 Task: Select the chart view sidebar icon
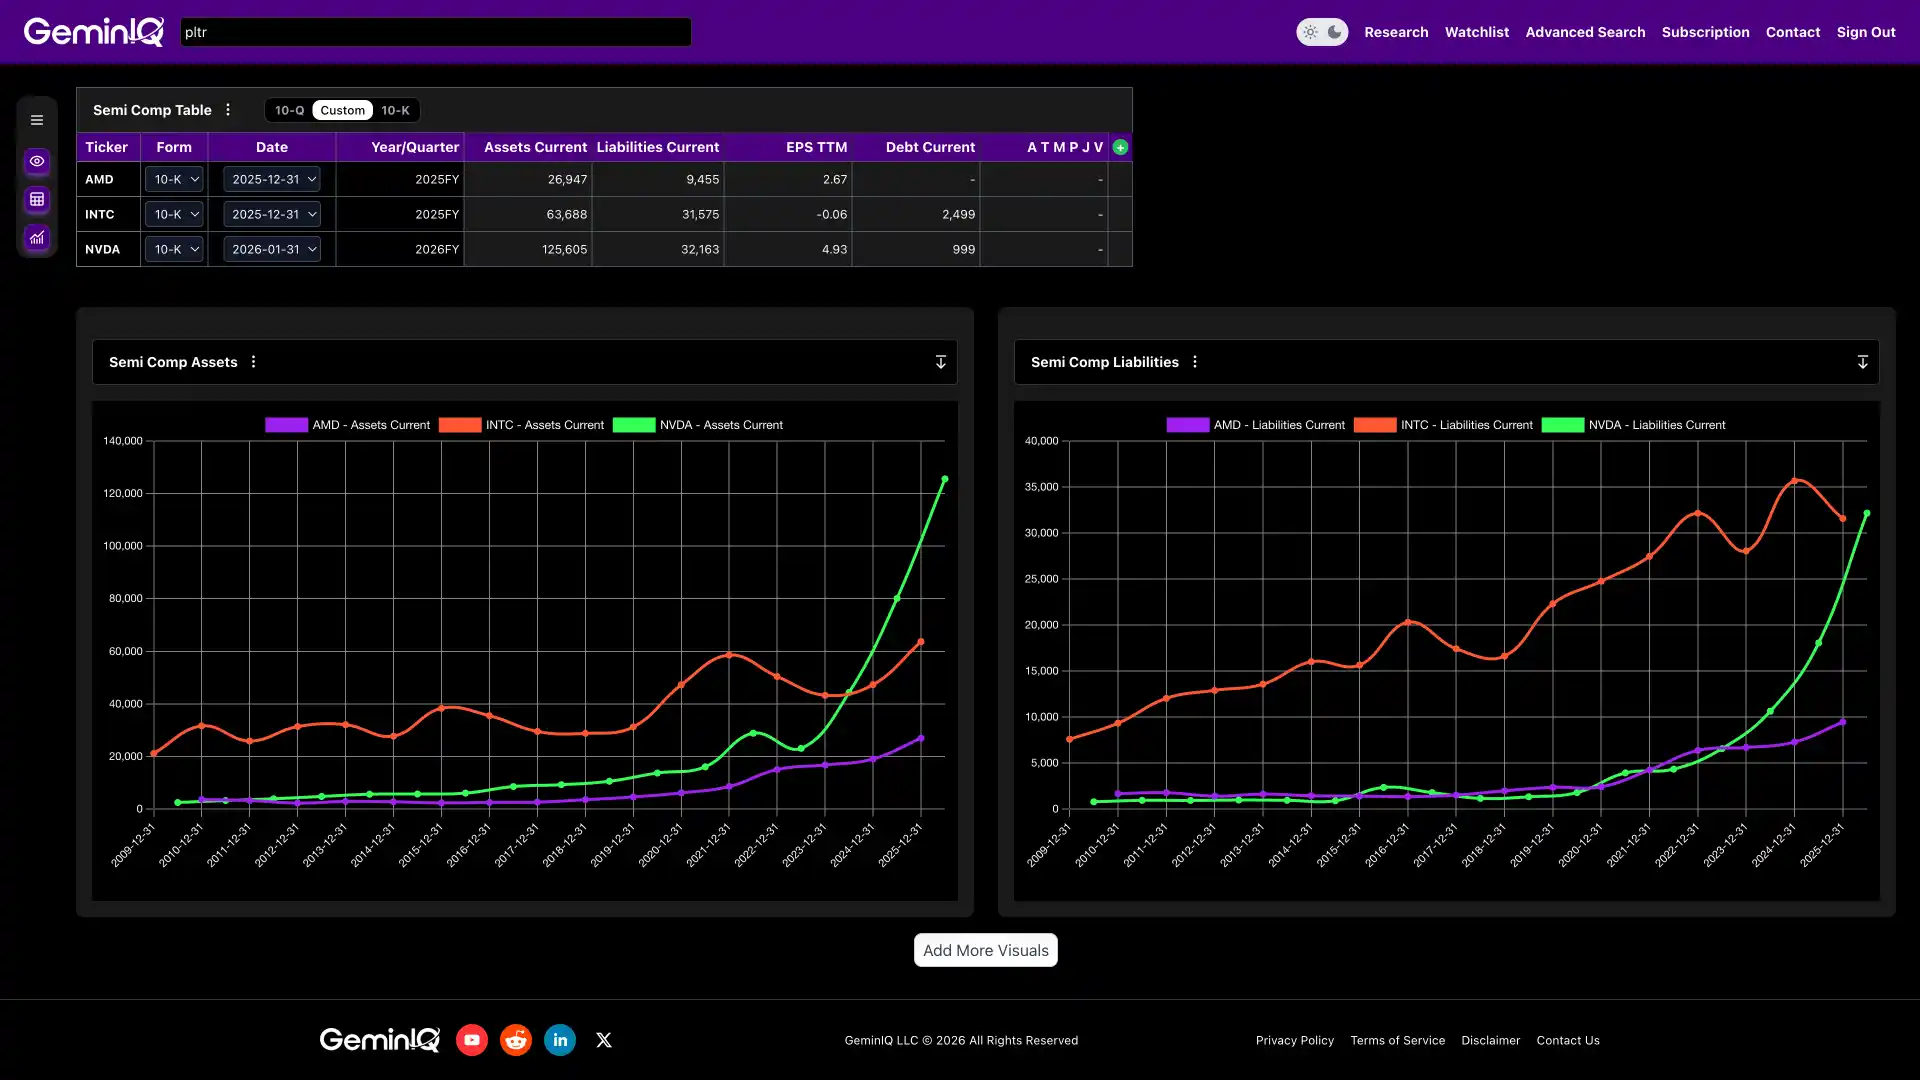(x=37, y=238)
